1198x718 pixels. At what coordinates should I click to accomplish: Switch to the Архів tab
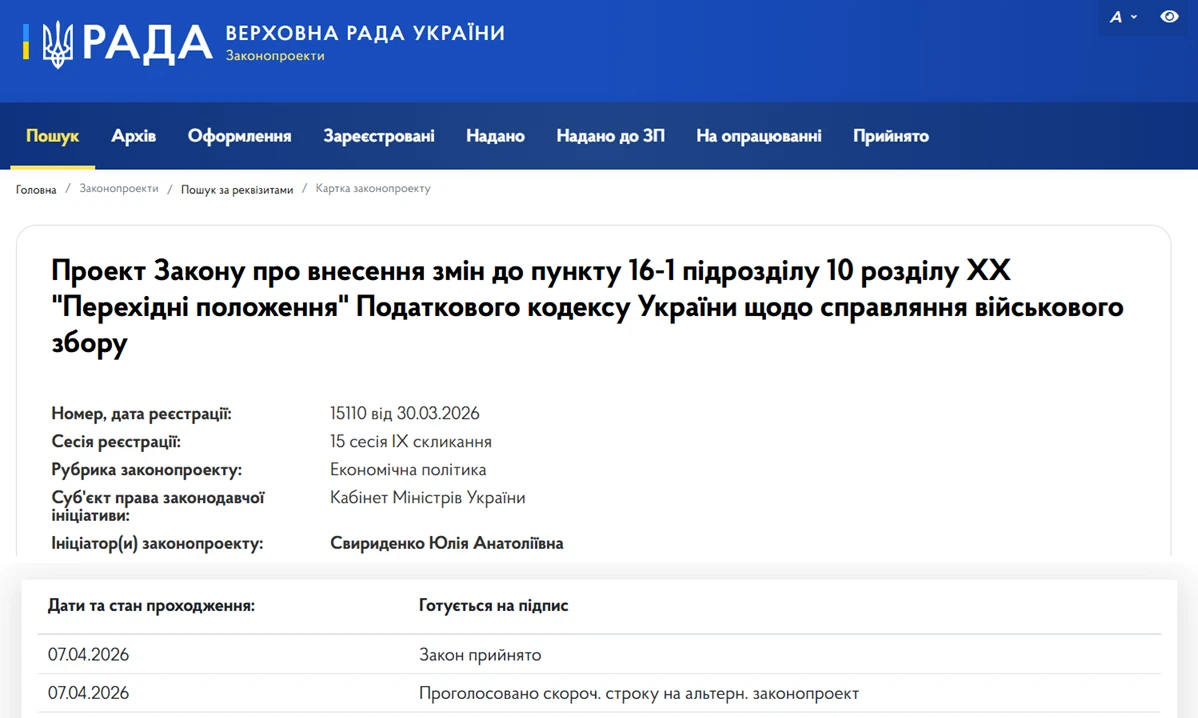click(x=133, y=136)
